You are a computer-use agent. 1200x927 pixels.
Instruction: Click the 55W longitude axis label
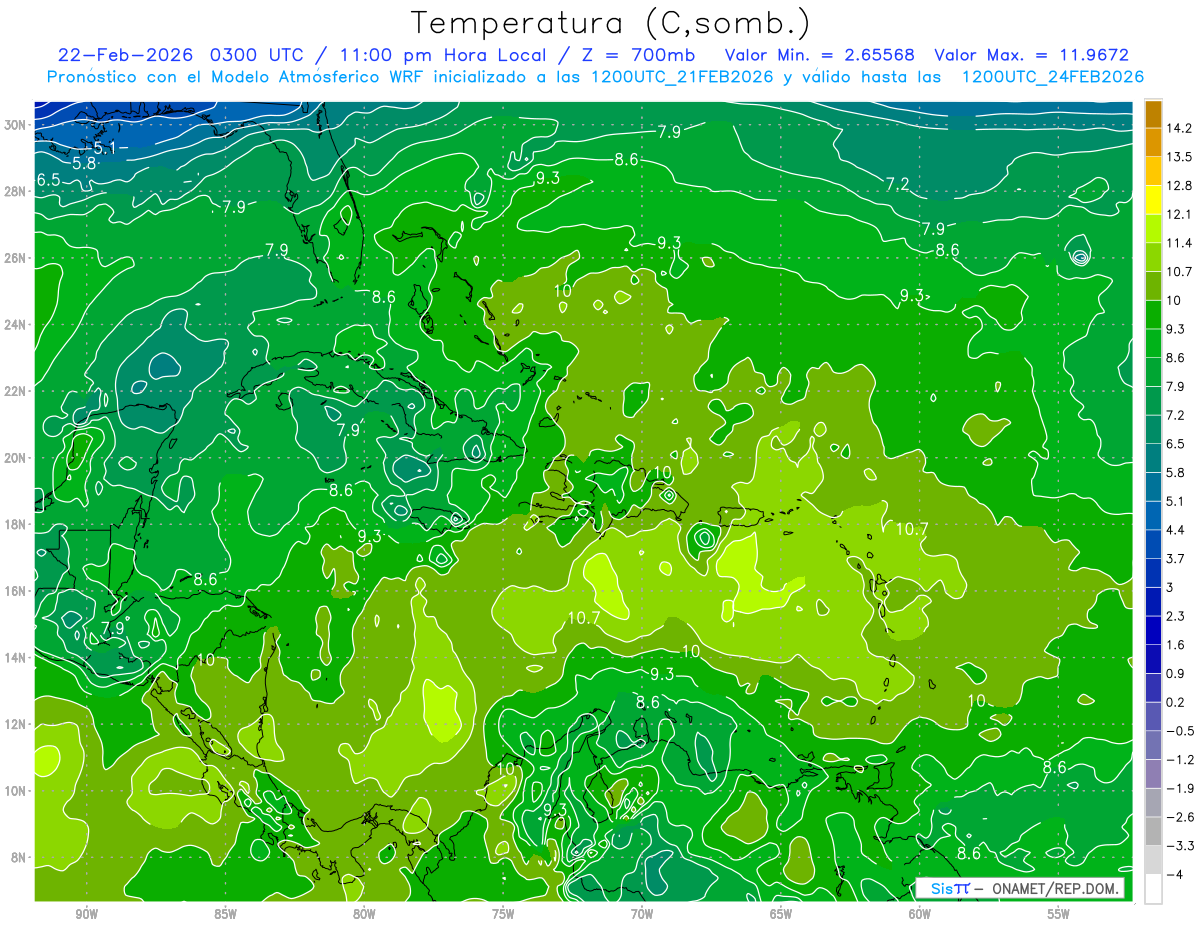1059,914
